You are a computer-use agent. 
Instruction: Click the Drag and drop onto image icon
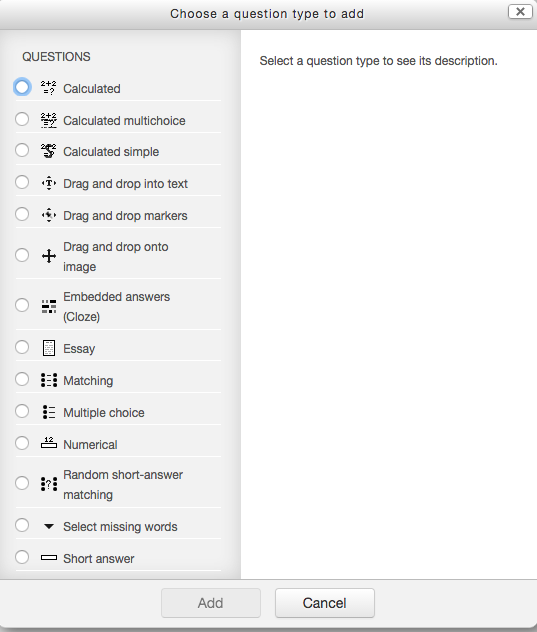click(x=49, y=256)
